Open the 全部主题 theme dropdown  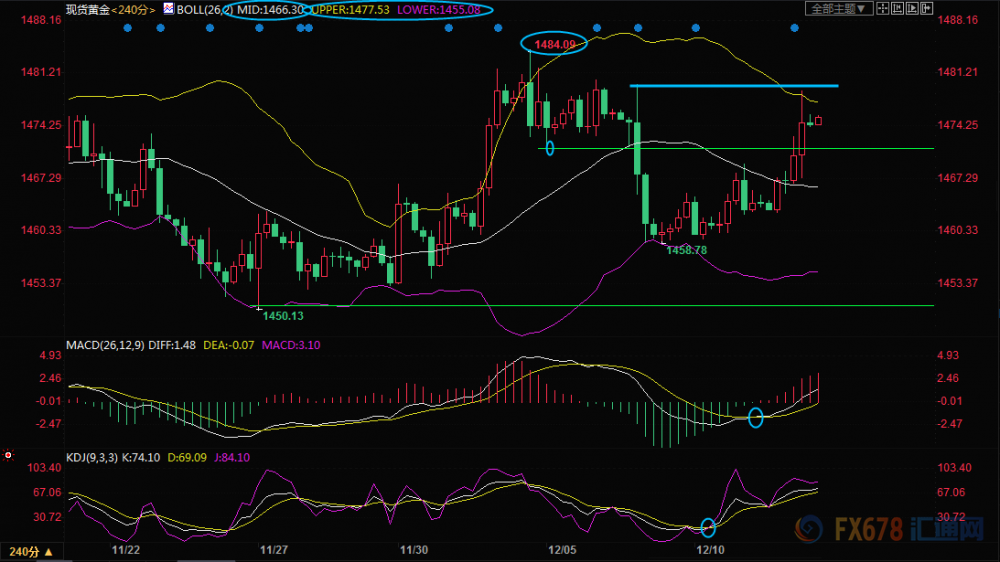838,8
